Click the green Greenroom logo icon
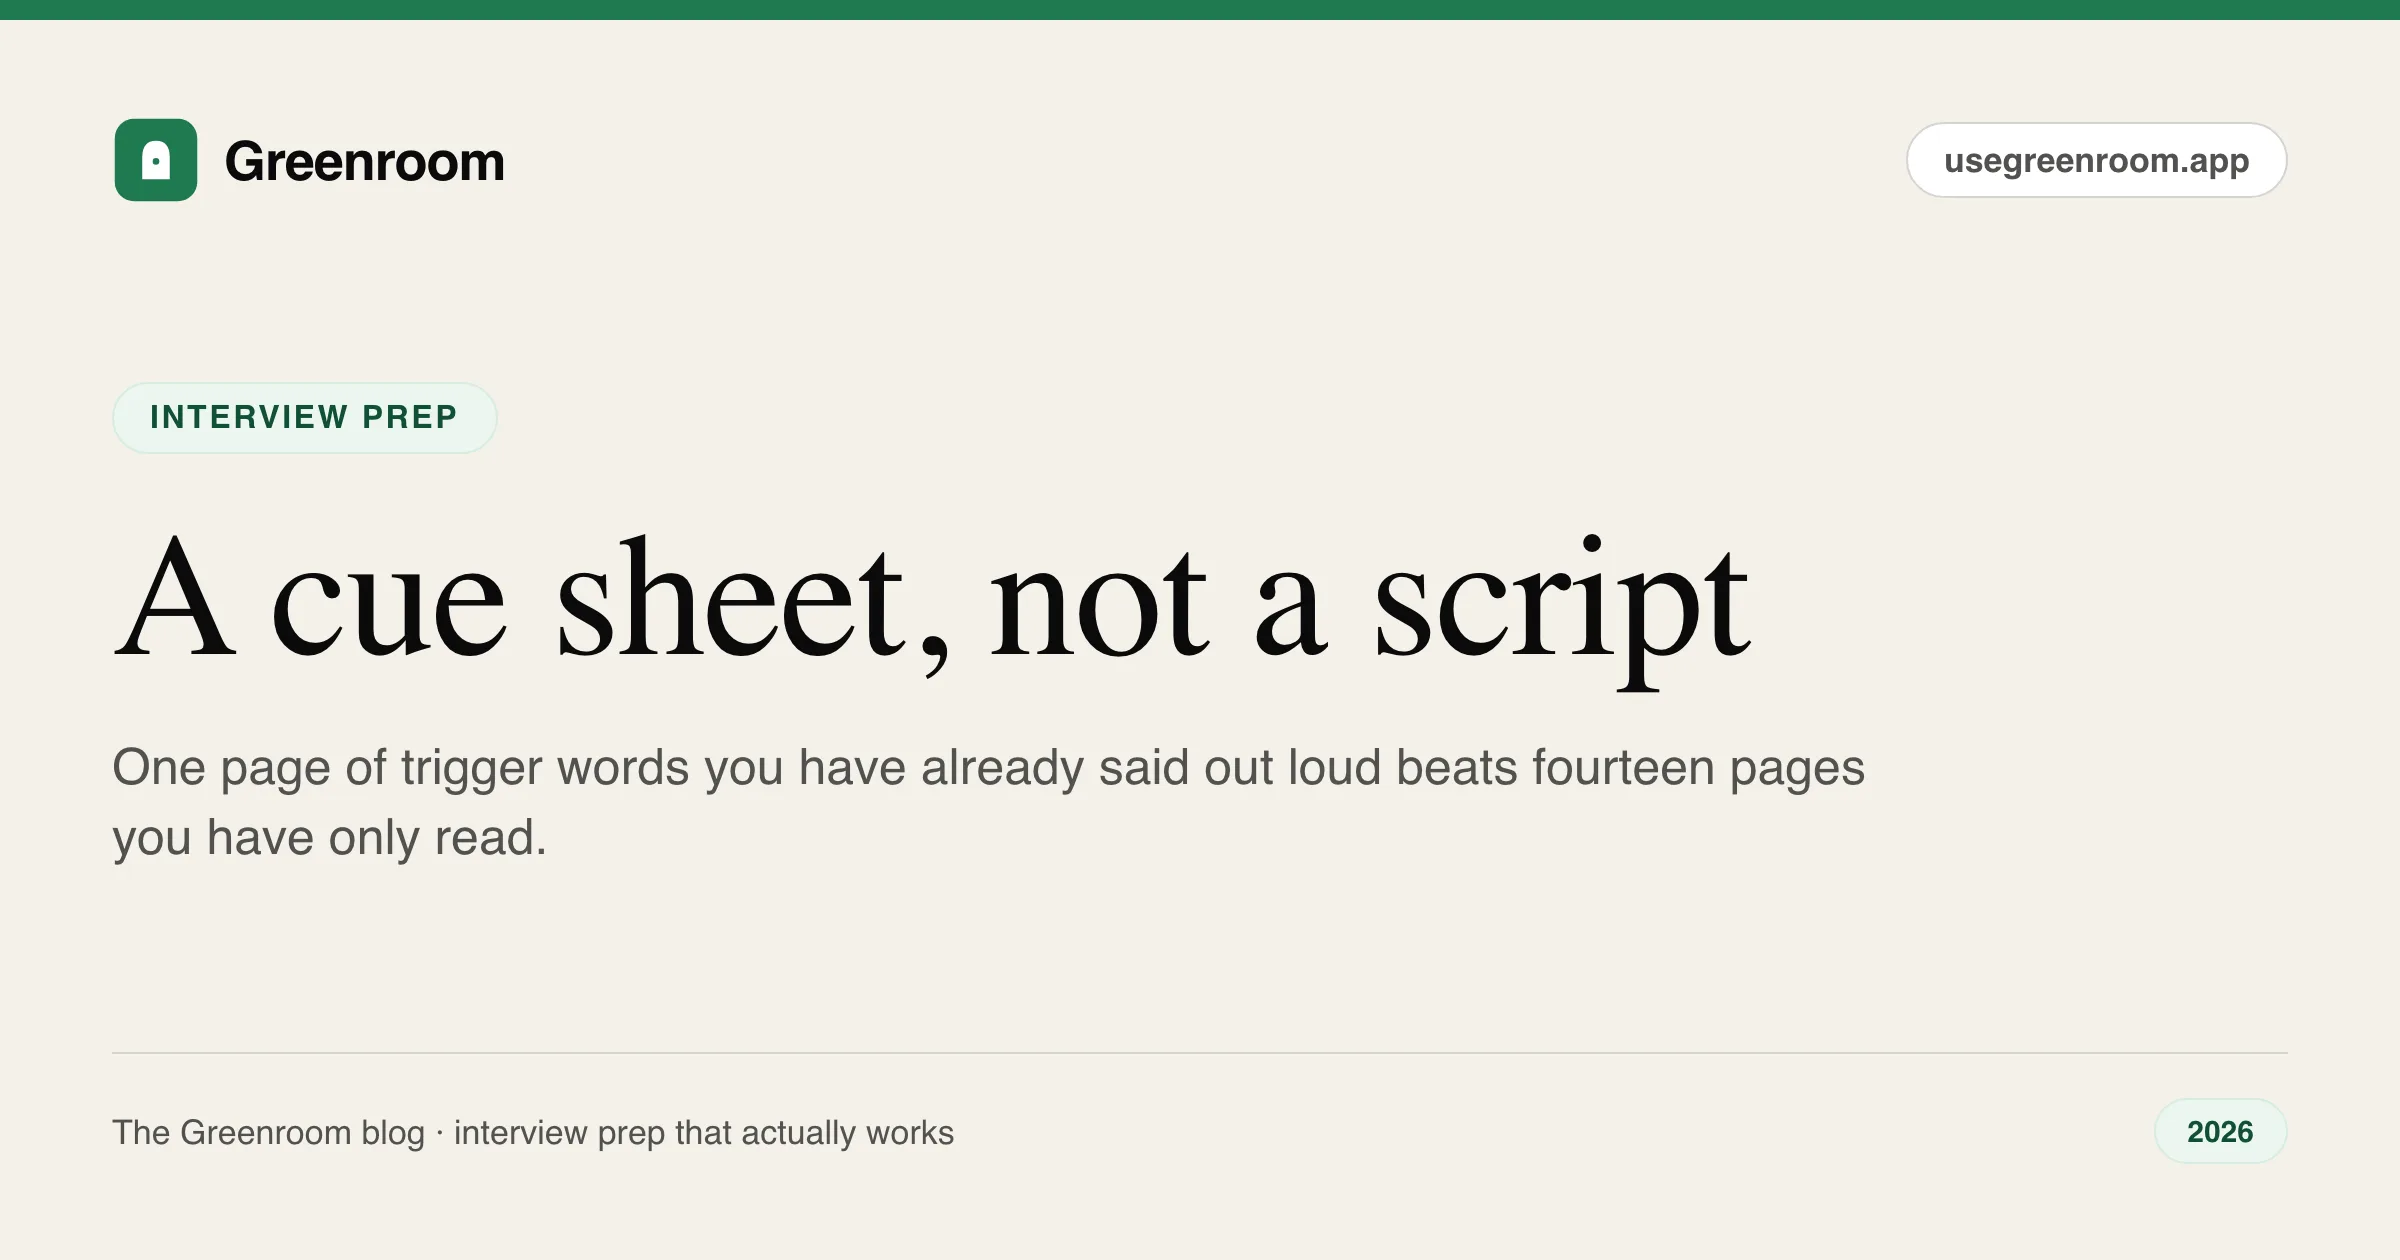Viewport: 2400px width, 1260px height. (156, 160)
